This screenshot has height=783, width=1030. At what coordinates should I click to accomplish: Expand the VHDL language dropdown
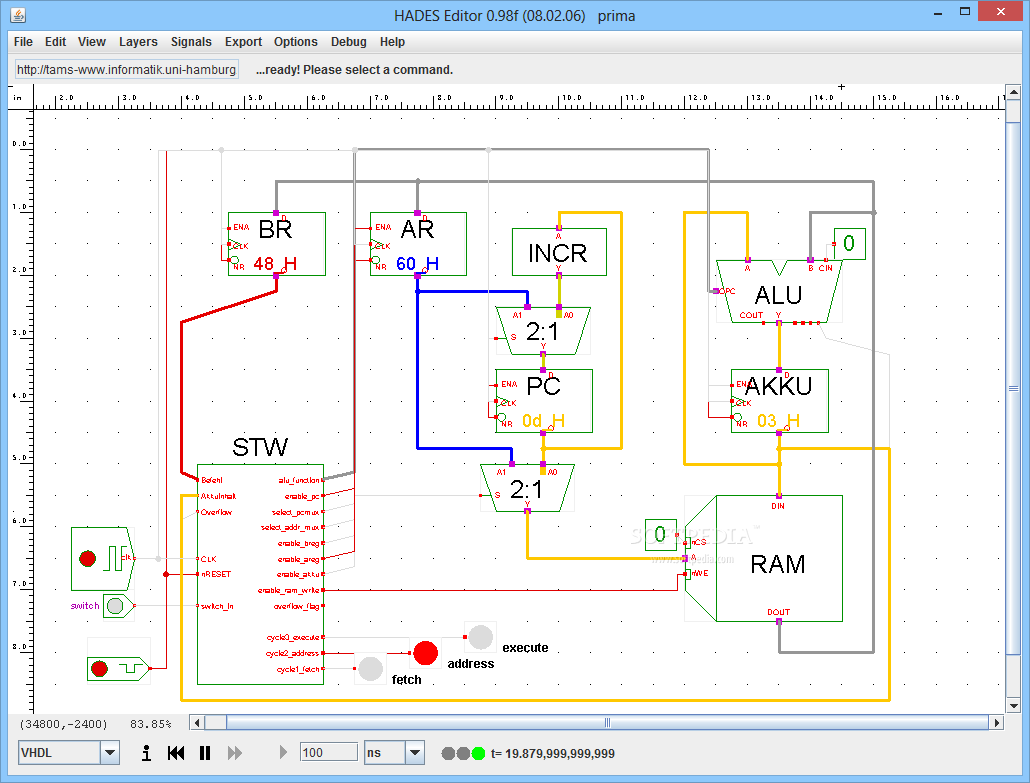point(110,753)
